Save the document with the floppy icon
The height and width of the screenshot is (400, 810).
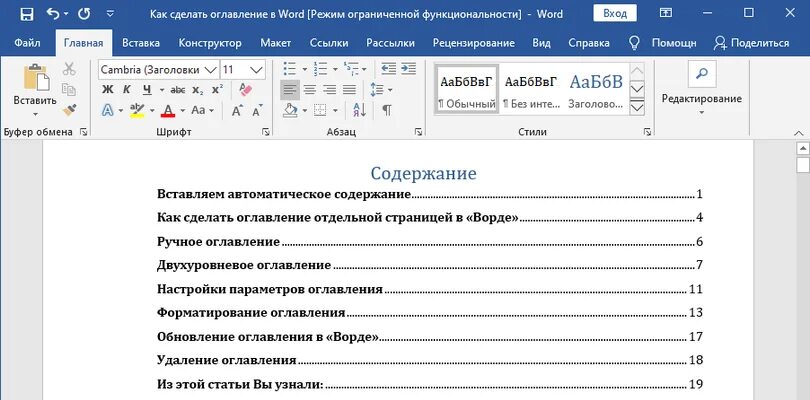coord(26,14)
